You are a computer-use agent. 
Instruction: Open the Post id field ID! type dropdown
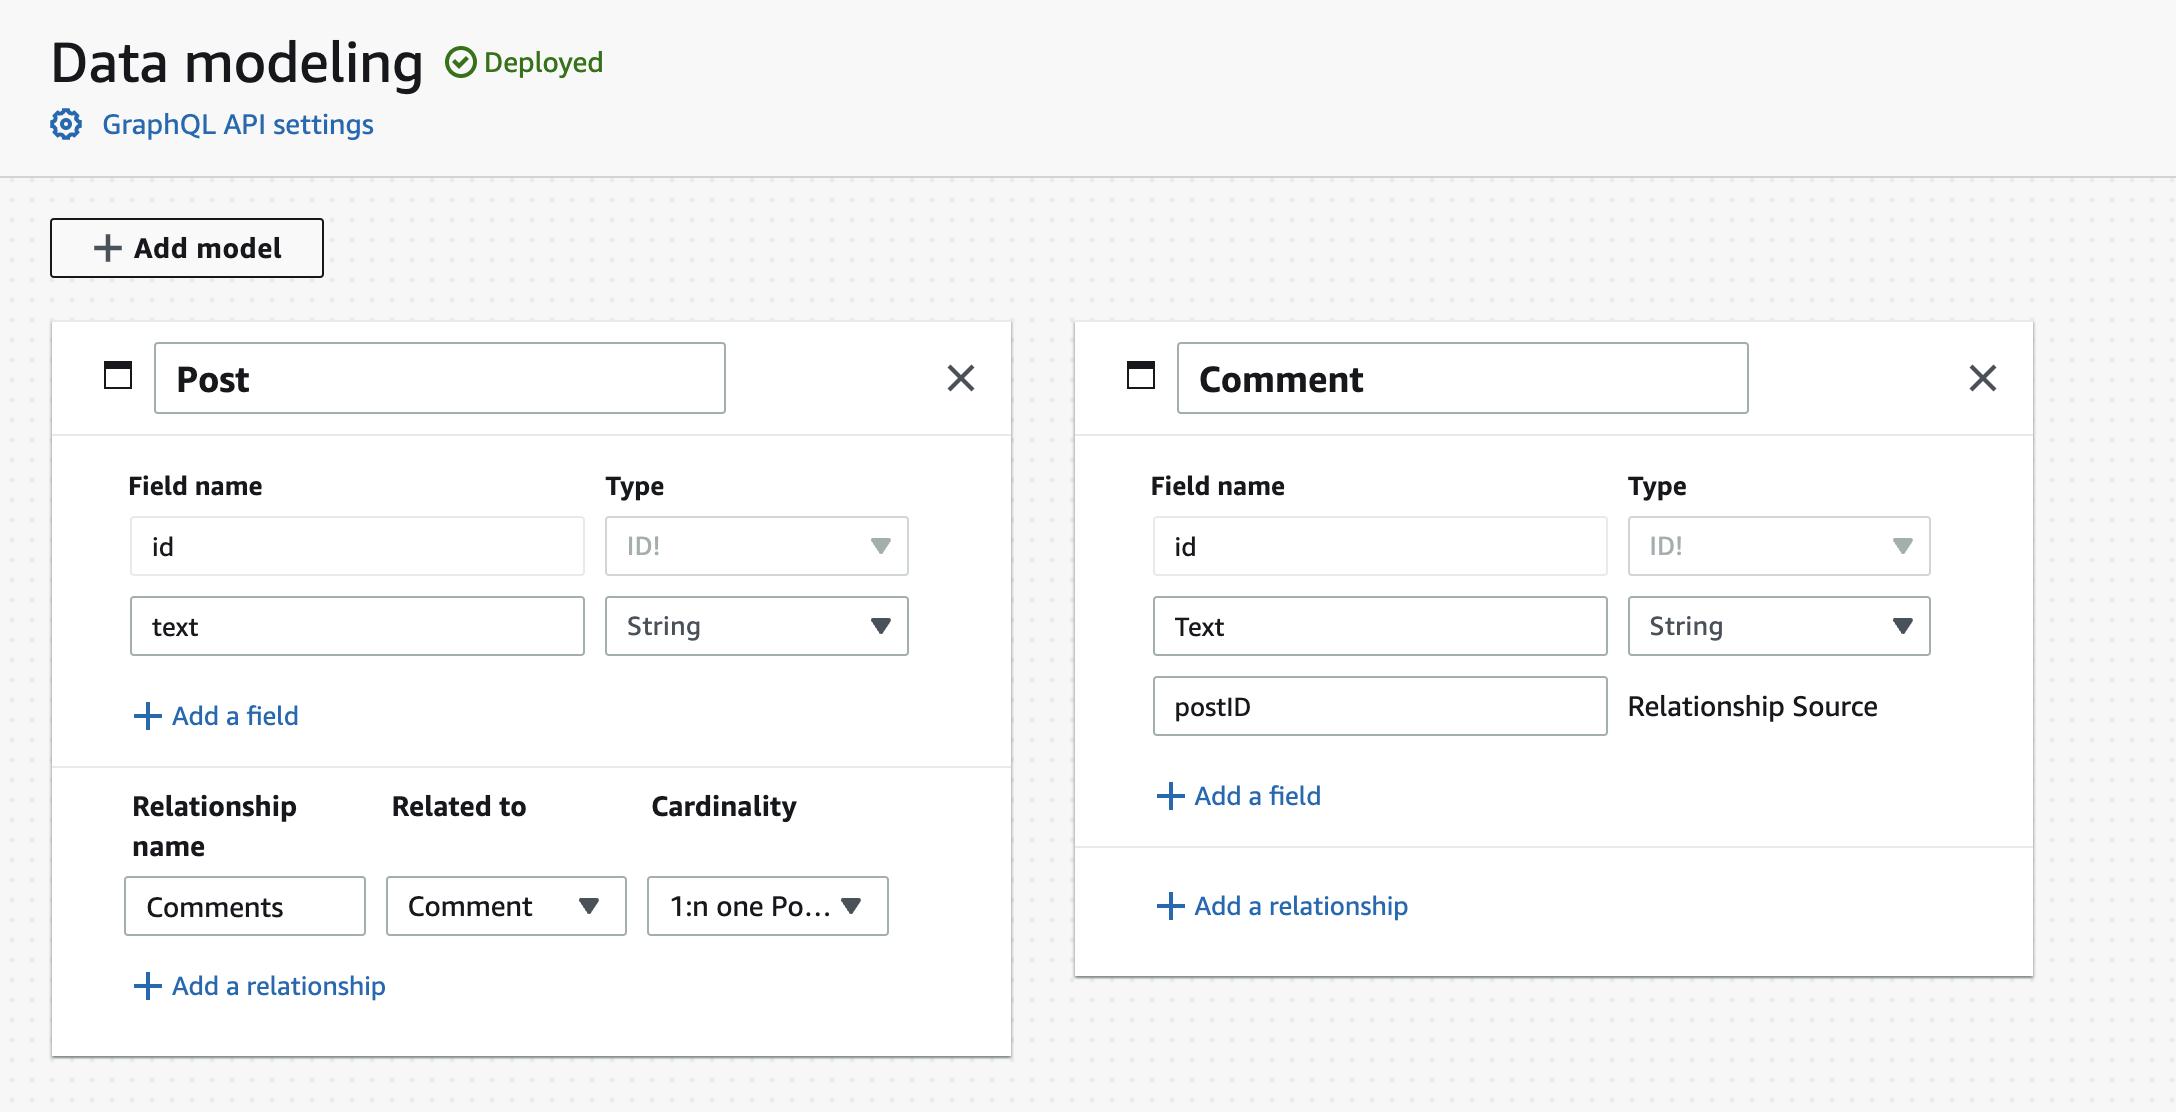[x=756, y=546]
